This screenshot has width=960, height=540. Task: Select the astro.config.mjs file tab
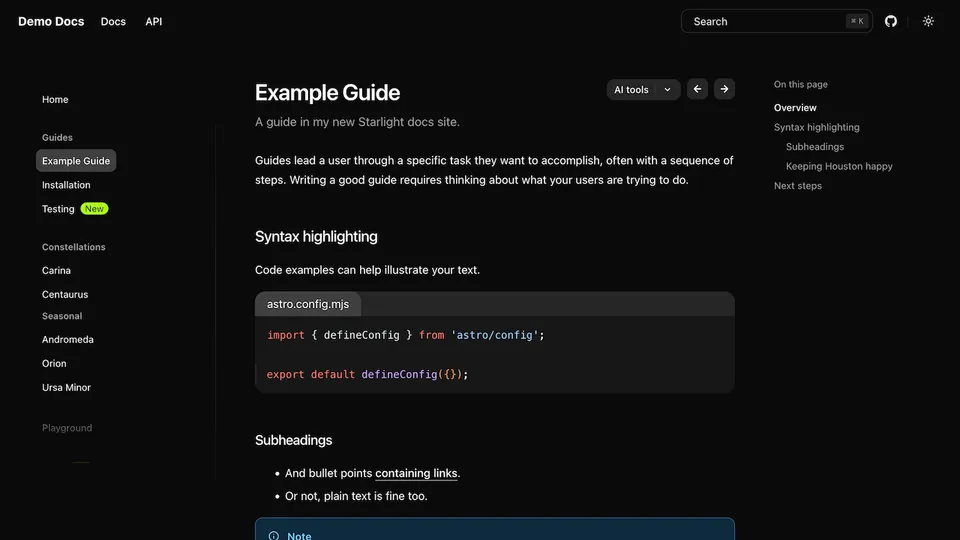308,304
